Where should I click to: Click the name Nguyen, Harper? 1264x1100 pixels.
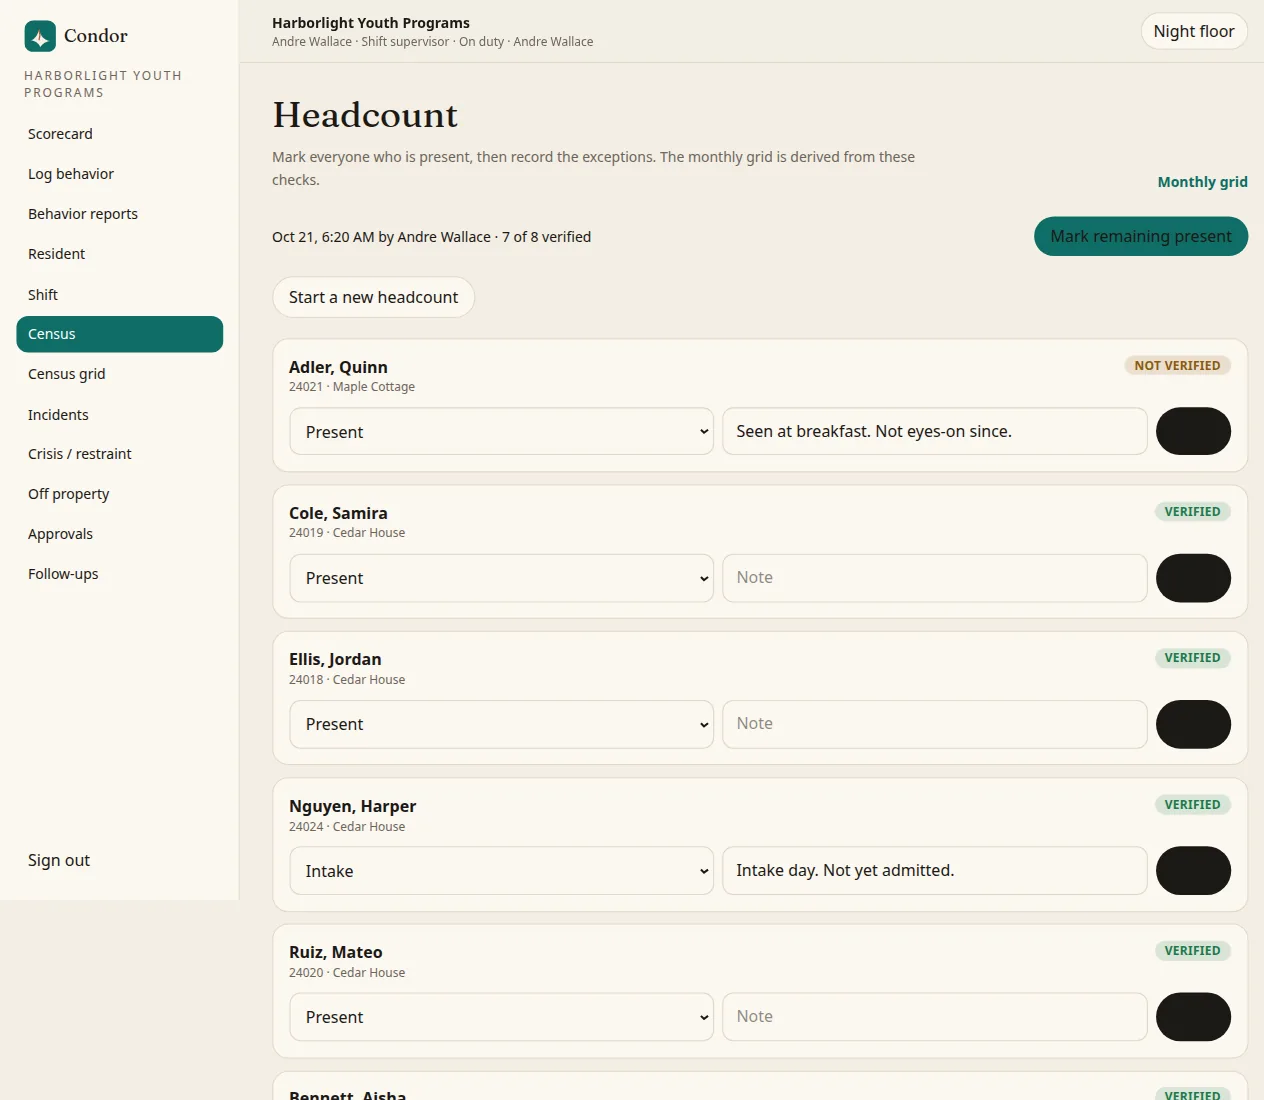352,806
